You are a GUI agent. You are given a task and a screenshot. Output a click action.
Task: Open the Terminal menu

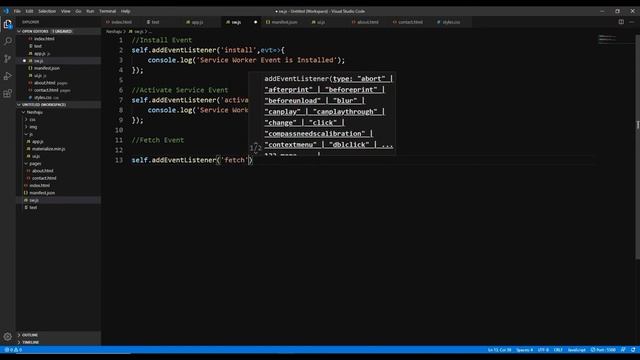click(108, 11)
